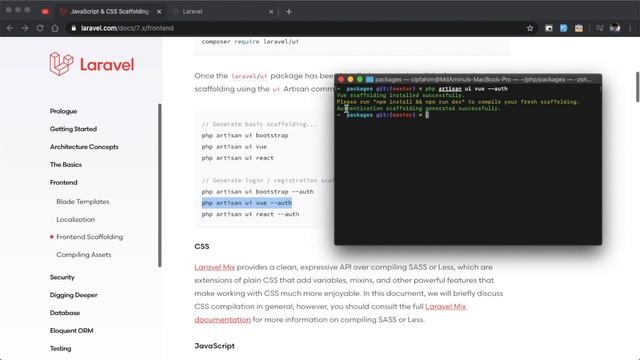Go forward in browser history
Viewport: 640px width, 360px height.
tap(25, 28)
